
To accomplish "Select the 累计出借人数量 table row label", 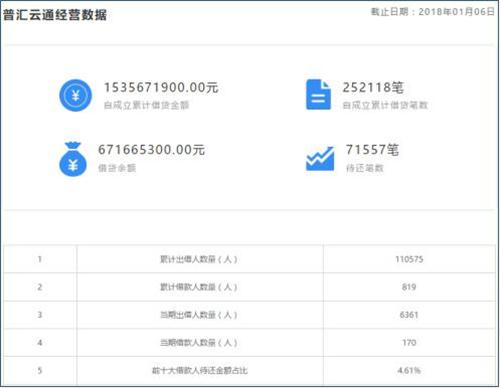I will click(x=199, y=259).
